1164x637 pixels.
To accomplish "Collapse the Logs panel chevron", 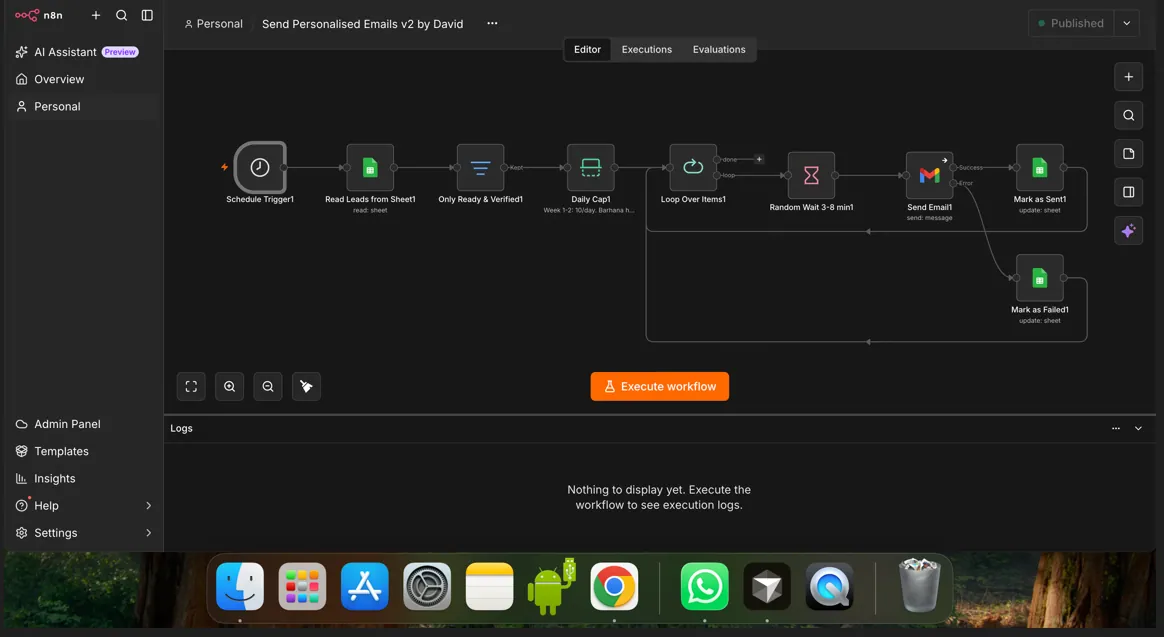I will (x=1138, y=428).
